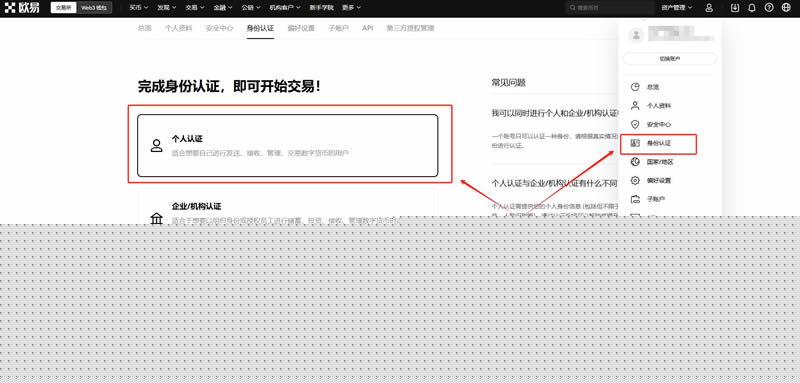
Task: Open the 子账户 tab
Action: 338,29
